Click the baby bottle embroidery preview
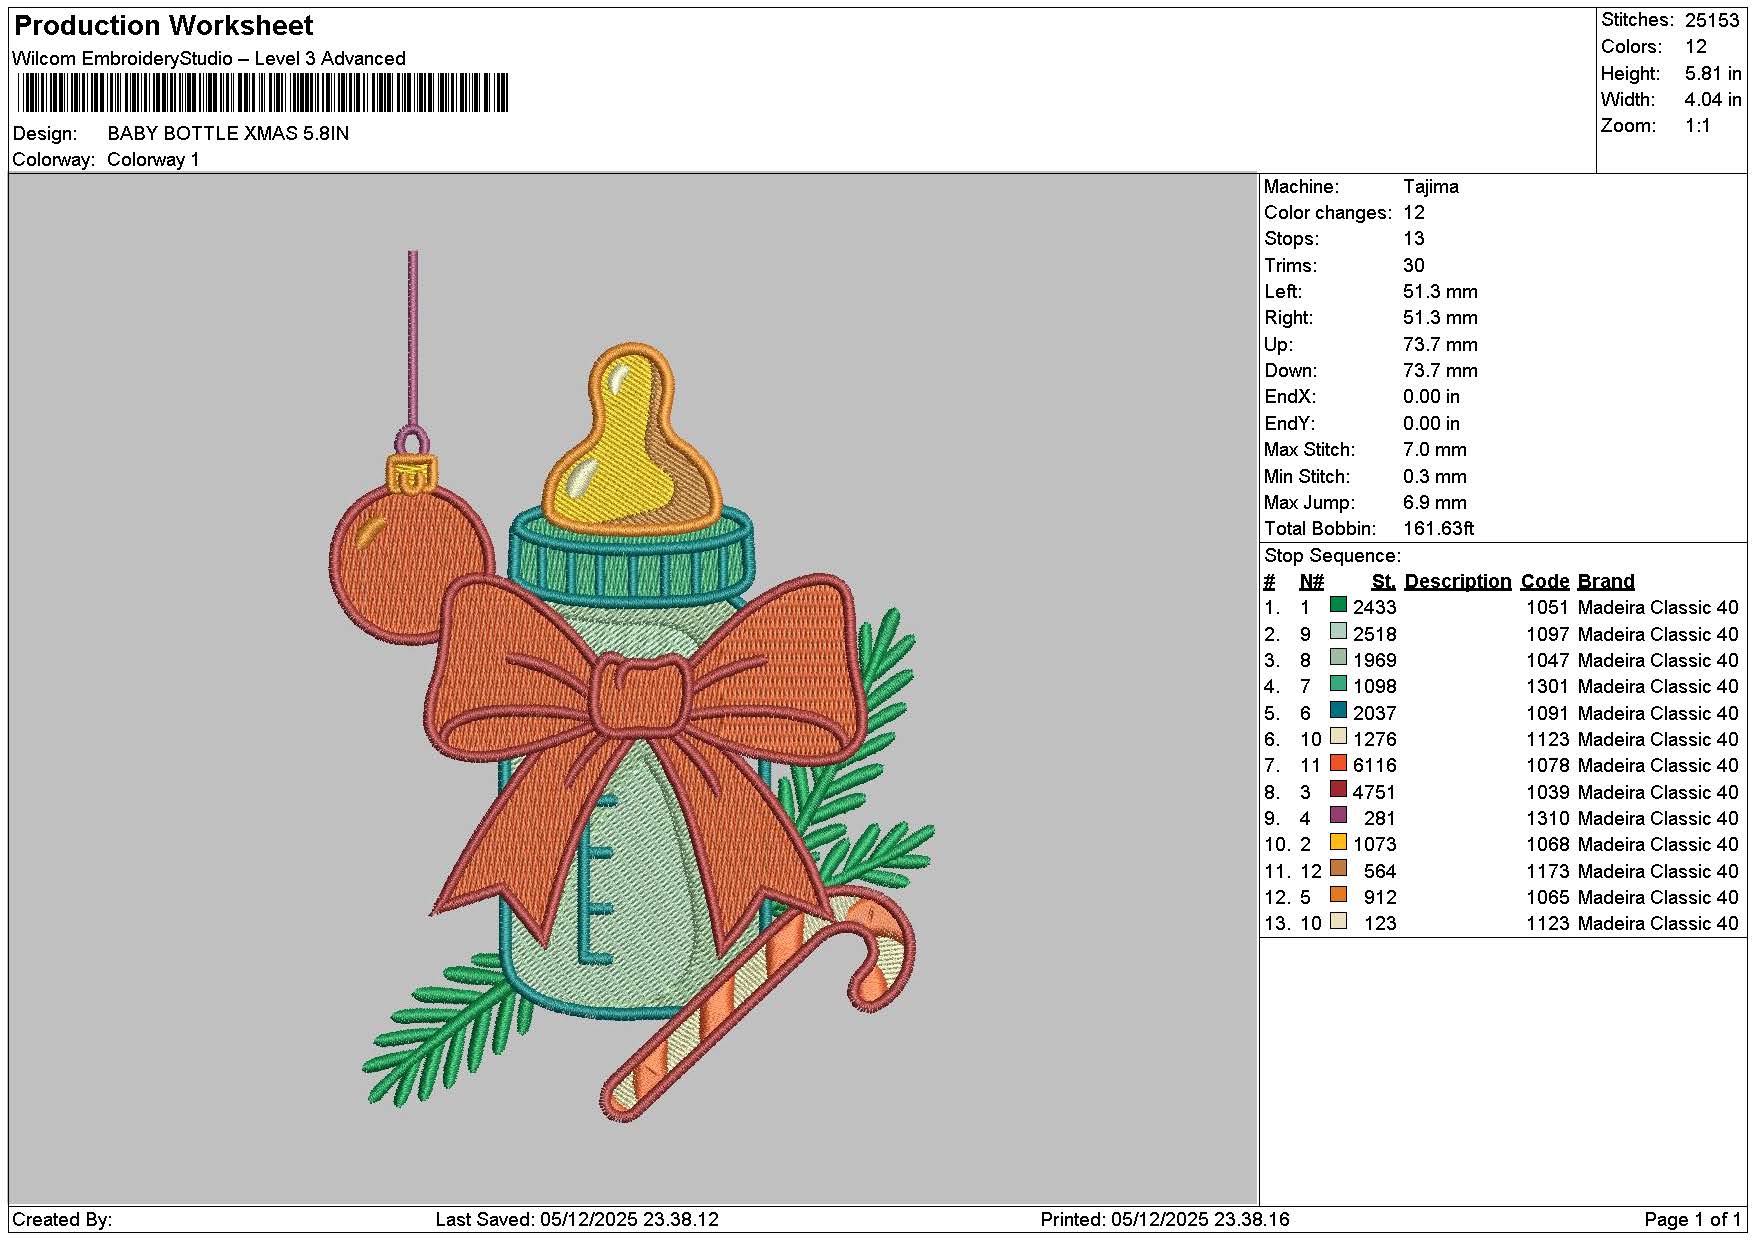Image resolution: width=1755 pixels, height=1240 pixels. (x=633, y=688)
